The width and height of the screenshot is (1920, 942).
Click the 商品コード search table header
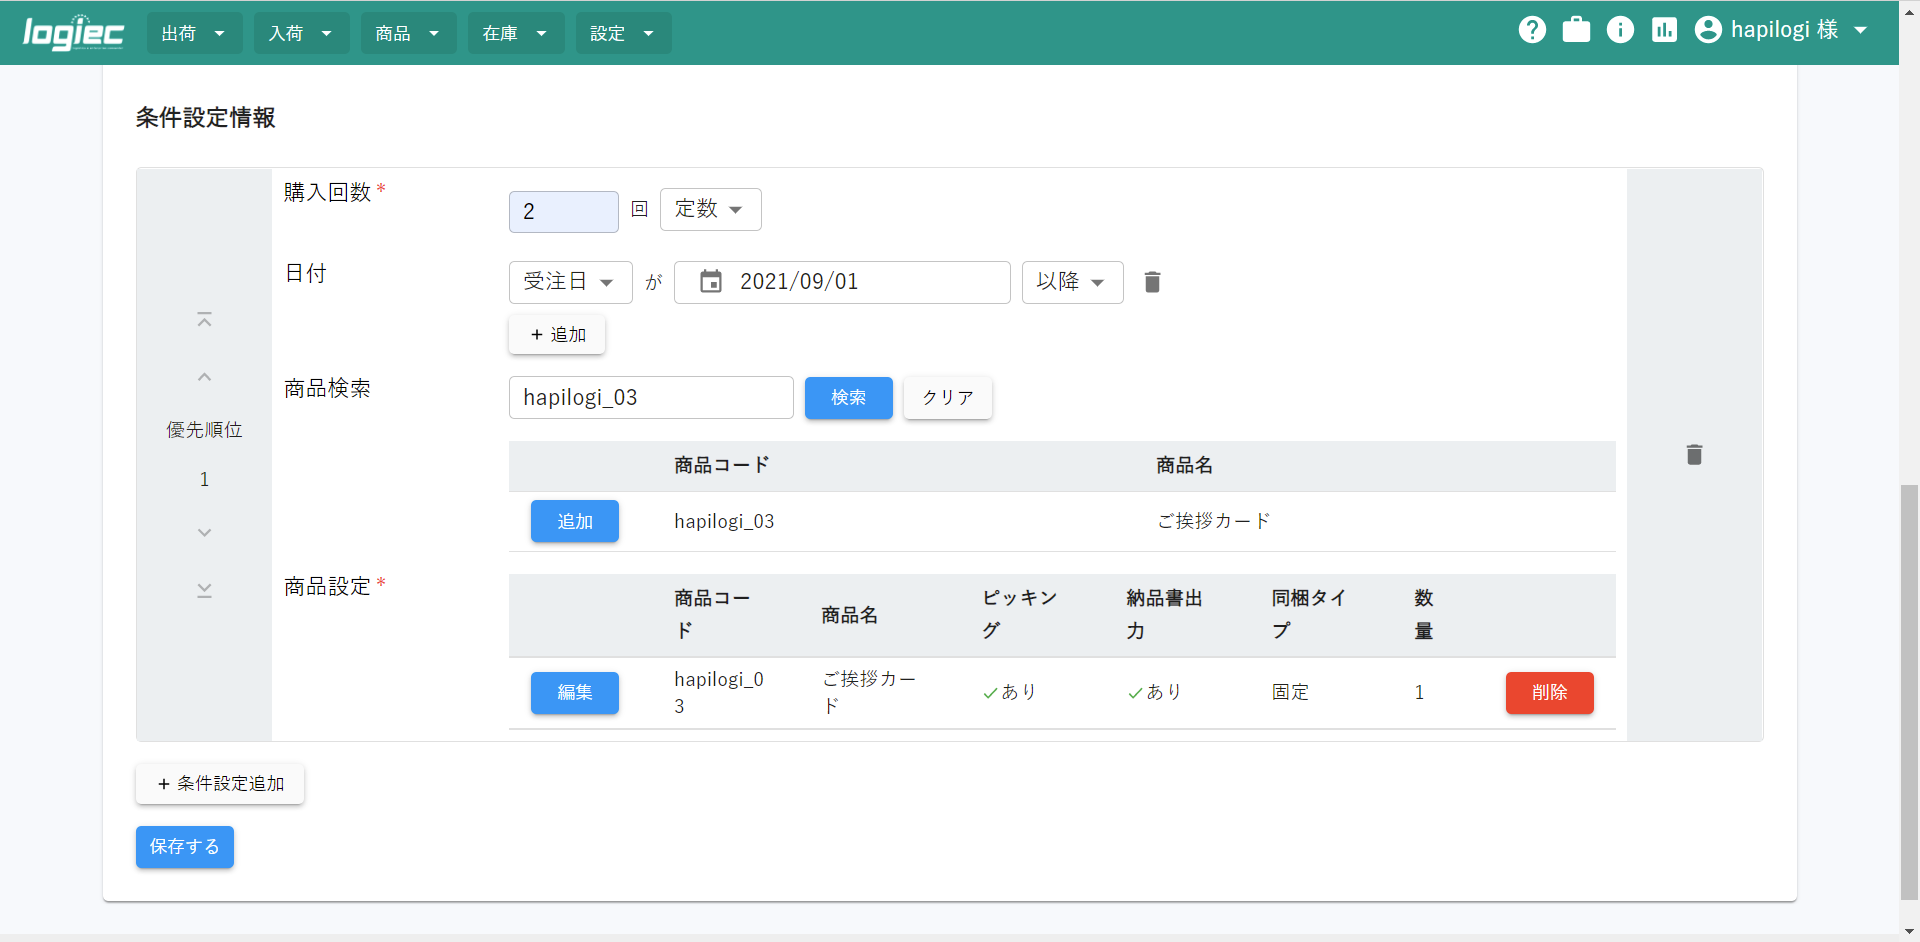pyautogui.click(x=721, y=465)
